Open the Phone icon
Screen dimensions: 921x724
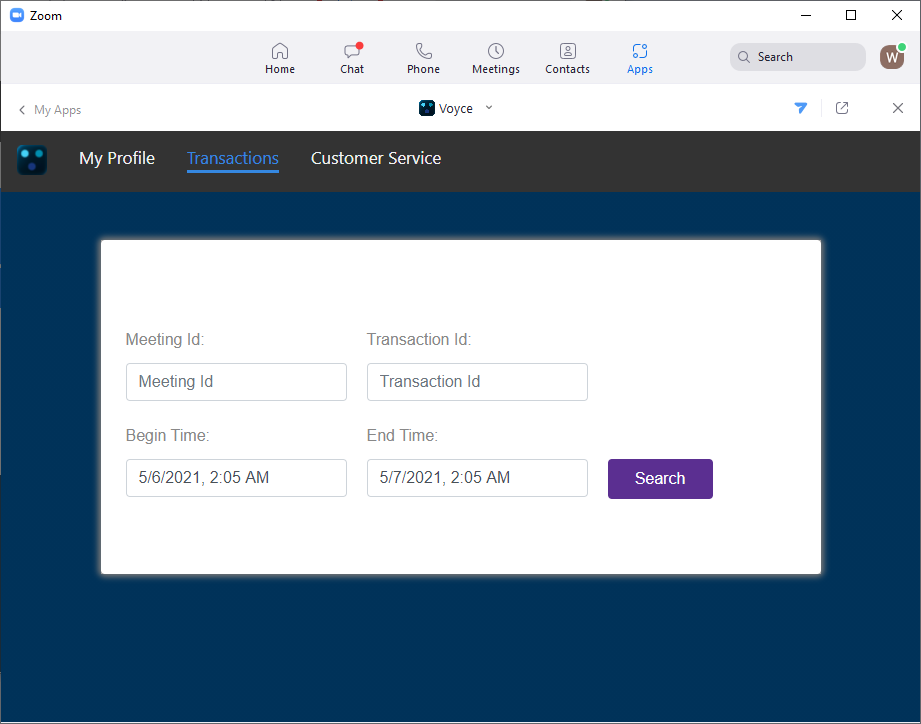point(423,51)
